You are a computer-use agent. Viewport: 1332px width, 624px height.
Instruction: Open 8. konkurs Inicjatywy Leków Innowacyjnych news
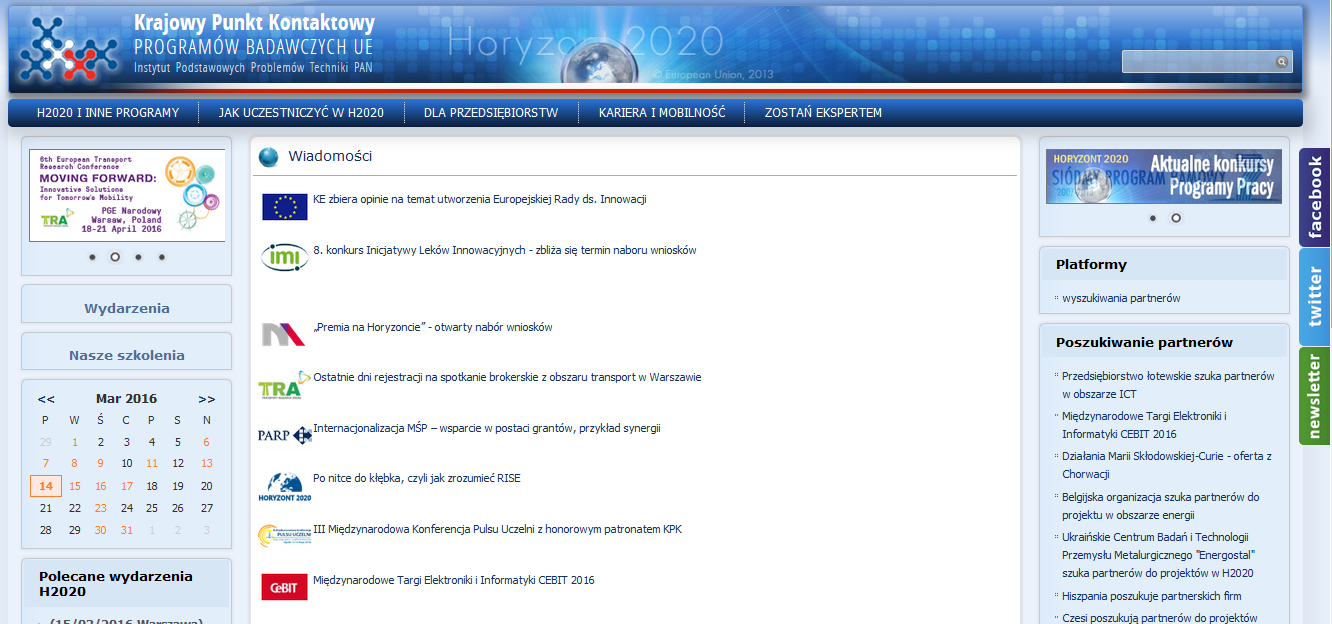(505, 250)
